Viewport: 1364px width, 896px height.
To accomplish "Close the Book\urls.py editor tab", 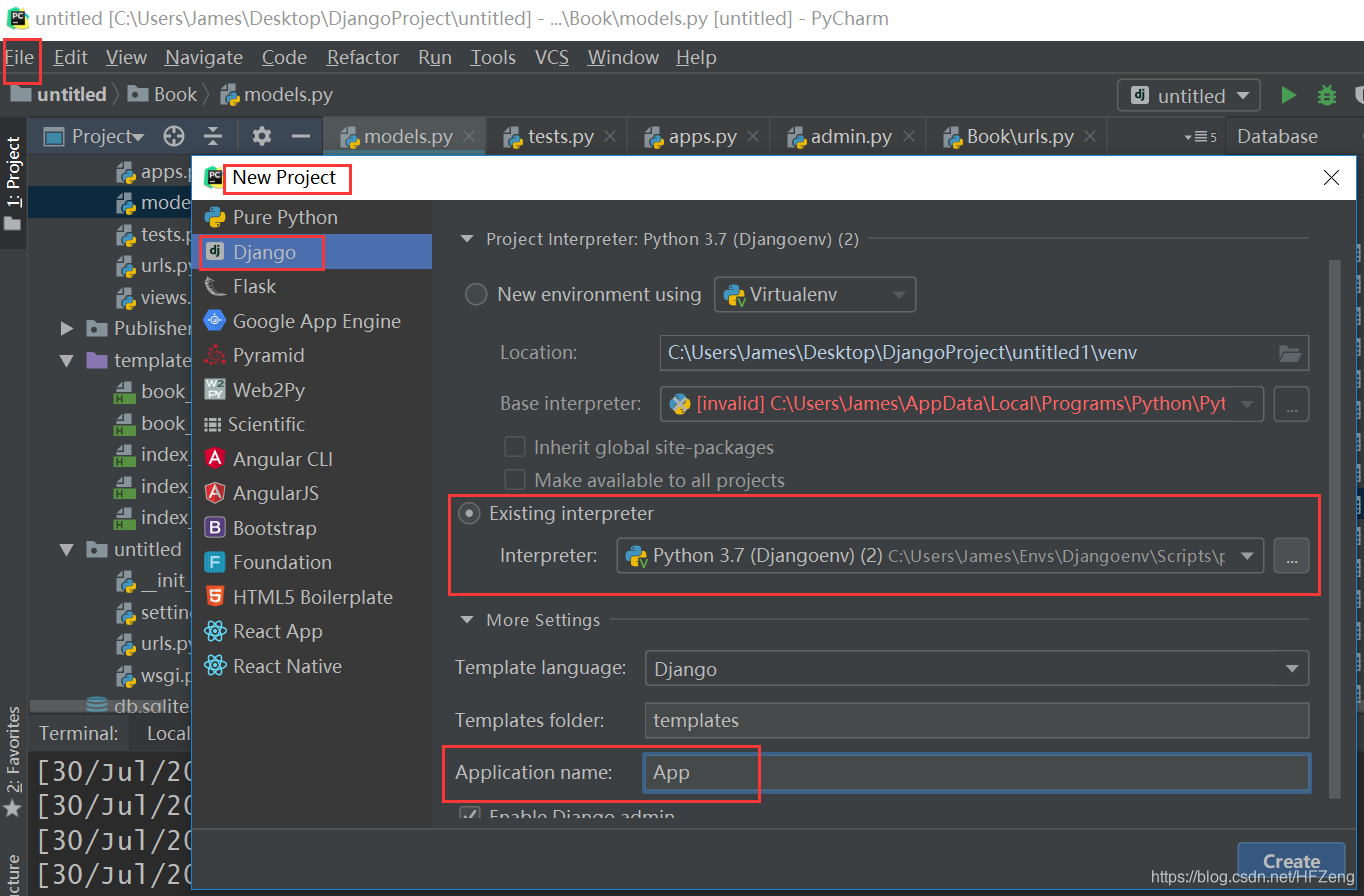I will (x=1090, y=137).
